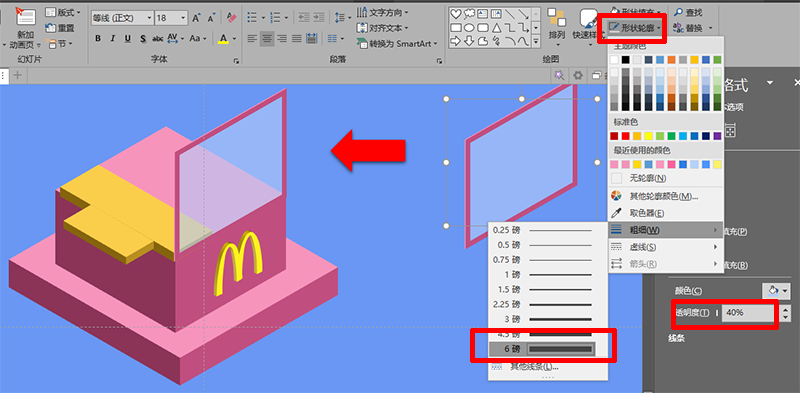Image resolution: width=800 pixels, height=393 pixels.
Task: Select 1.5 磅 line weight
Action: [542, 289]
